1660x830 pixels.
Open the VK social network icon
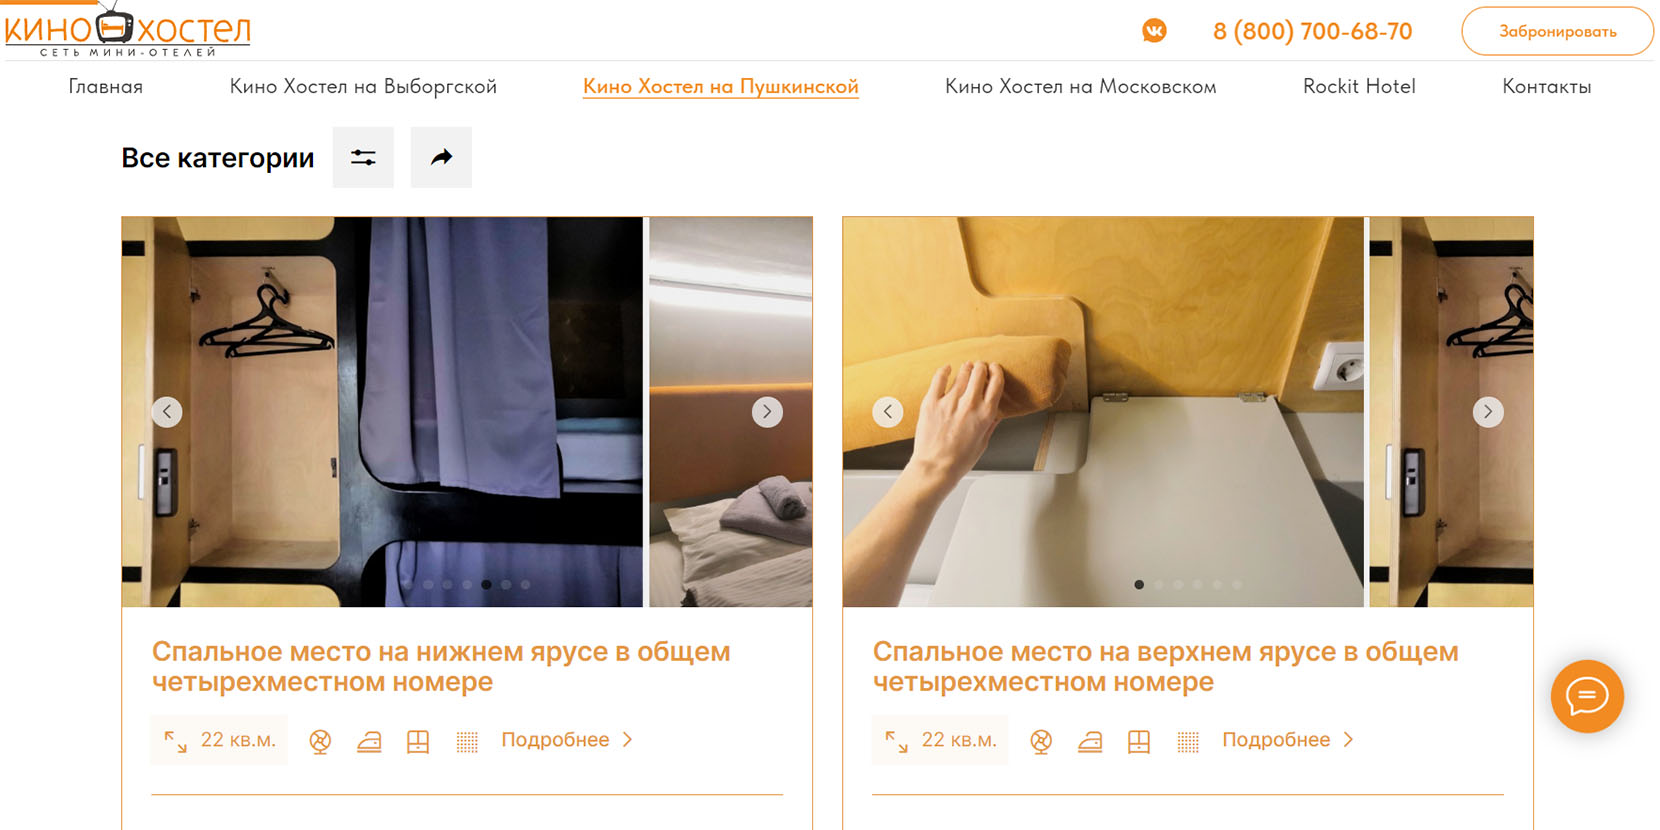(1154, 31)
